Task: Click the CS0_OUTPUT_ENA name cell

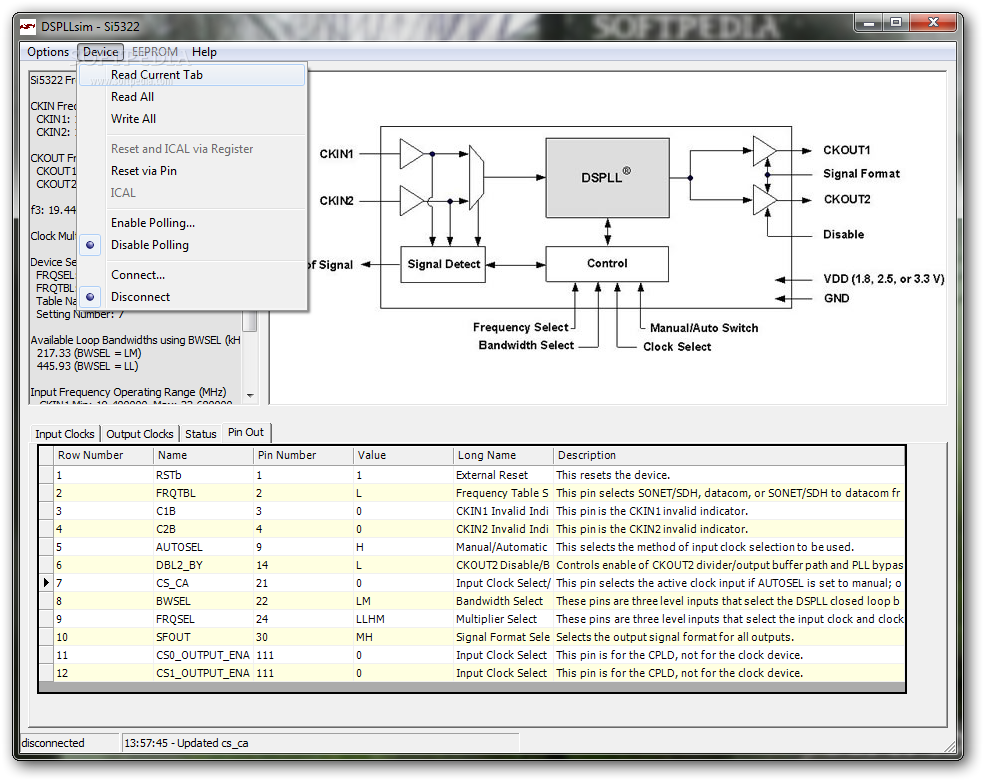Action: [204, 655]
